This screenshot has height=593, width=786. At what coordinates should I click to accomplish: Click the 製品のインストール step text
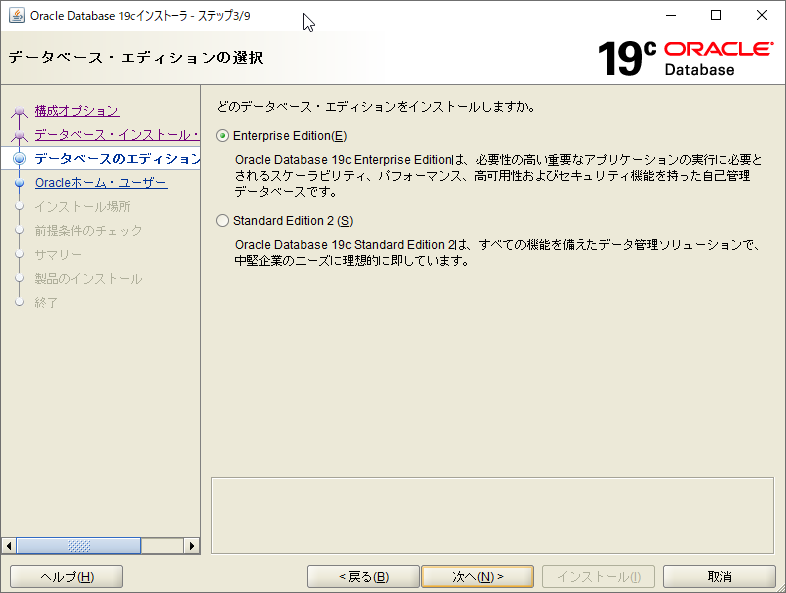point(88,279)
